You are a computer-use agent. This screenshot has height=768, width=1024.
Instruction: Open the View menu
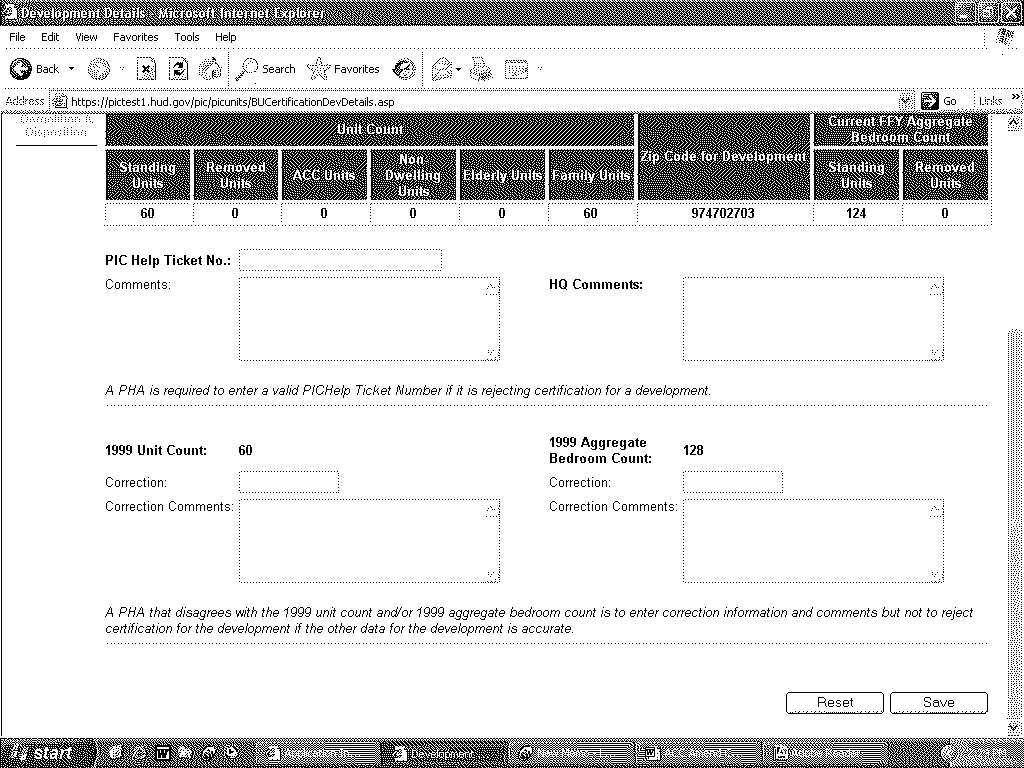87,37
